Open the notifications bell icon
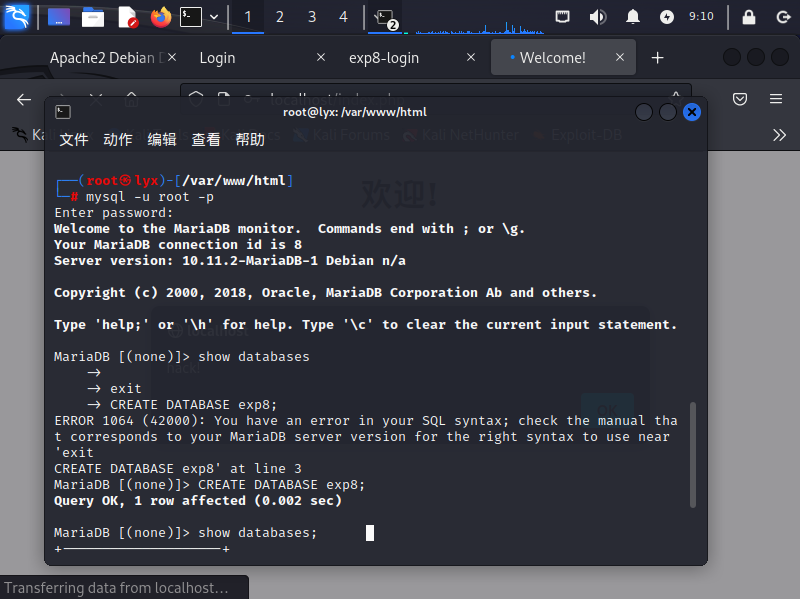Viewport: 800px width, 599px height. 633,17
